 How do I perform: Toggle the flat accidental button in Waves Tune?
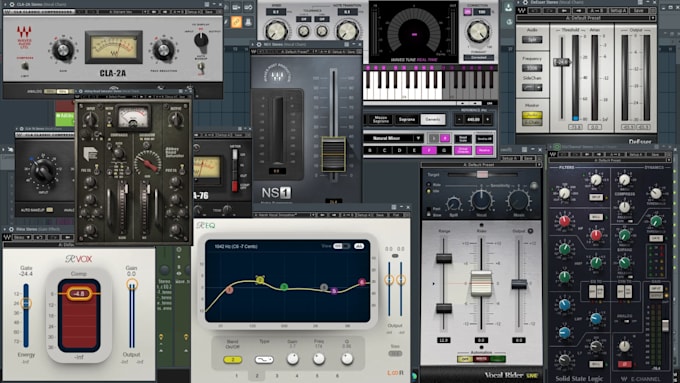tap(433, 138)
